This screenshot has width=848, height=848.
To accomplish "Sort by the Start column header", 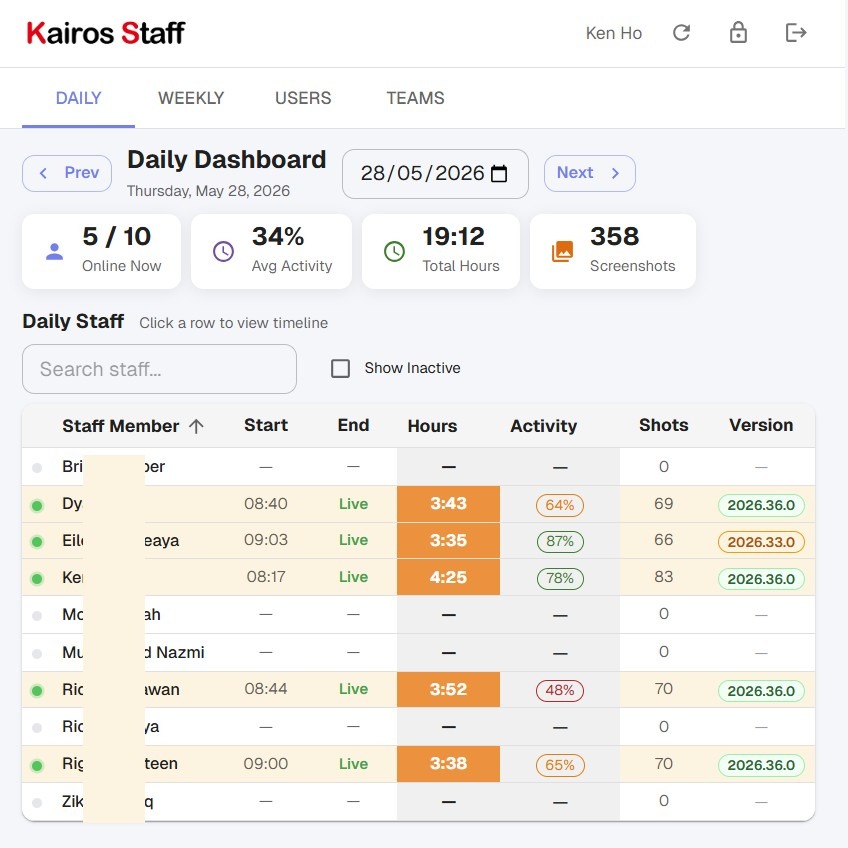I will click(266, 425).
